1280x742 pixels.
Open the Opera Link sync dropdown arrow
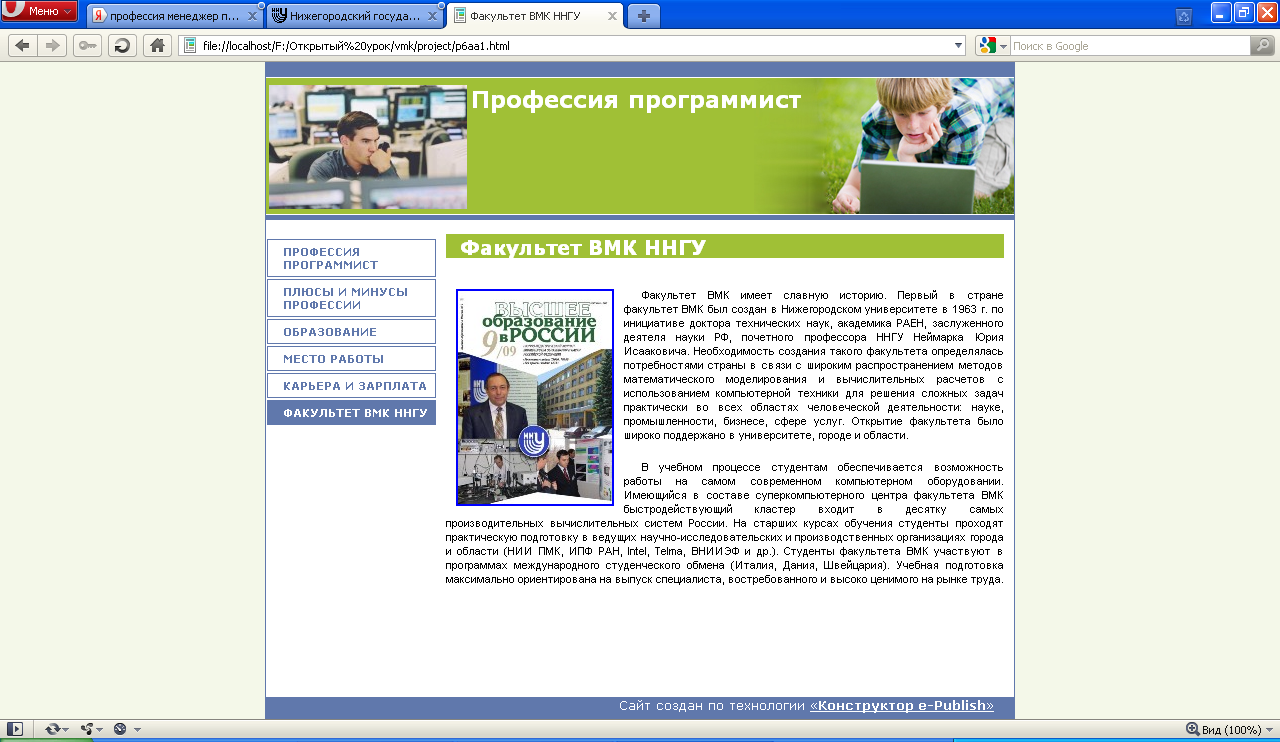pyautogui.click(x=67, y=730)
